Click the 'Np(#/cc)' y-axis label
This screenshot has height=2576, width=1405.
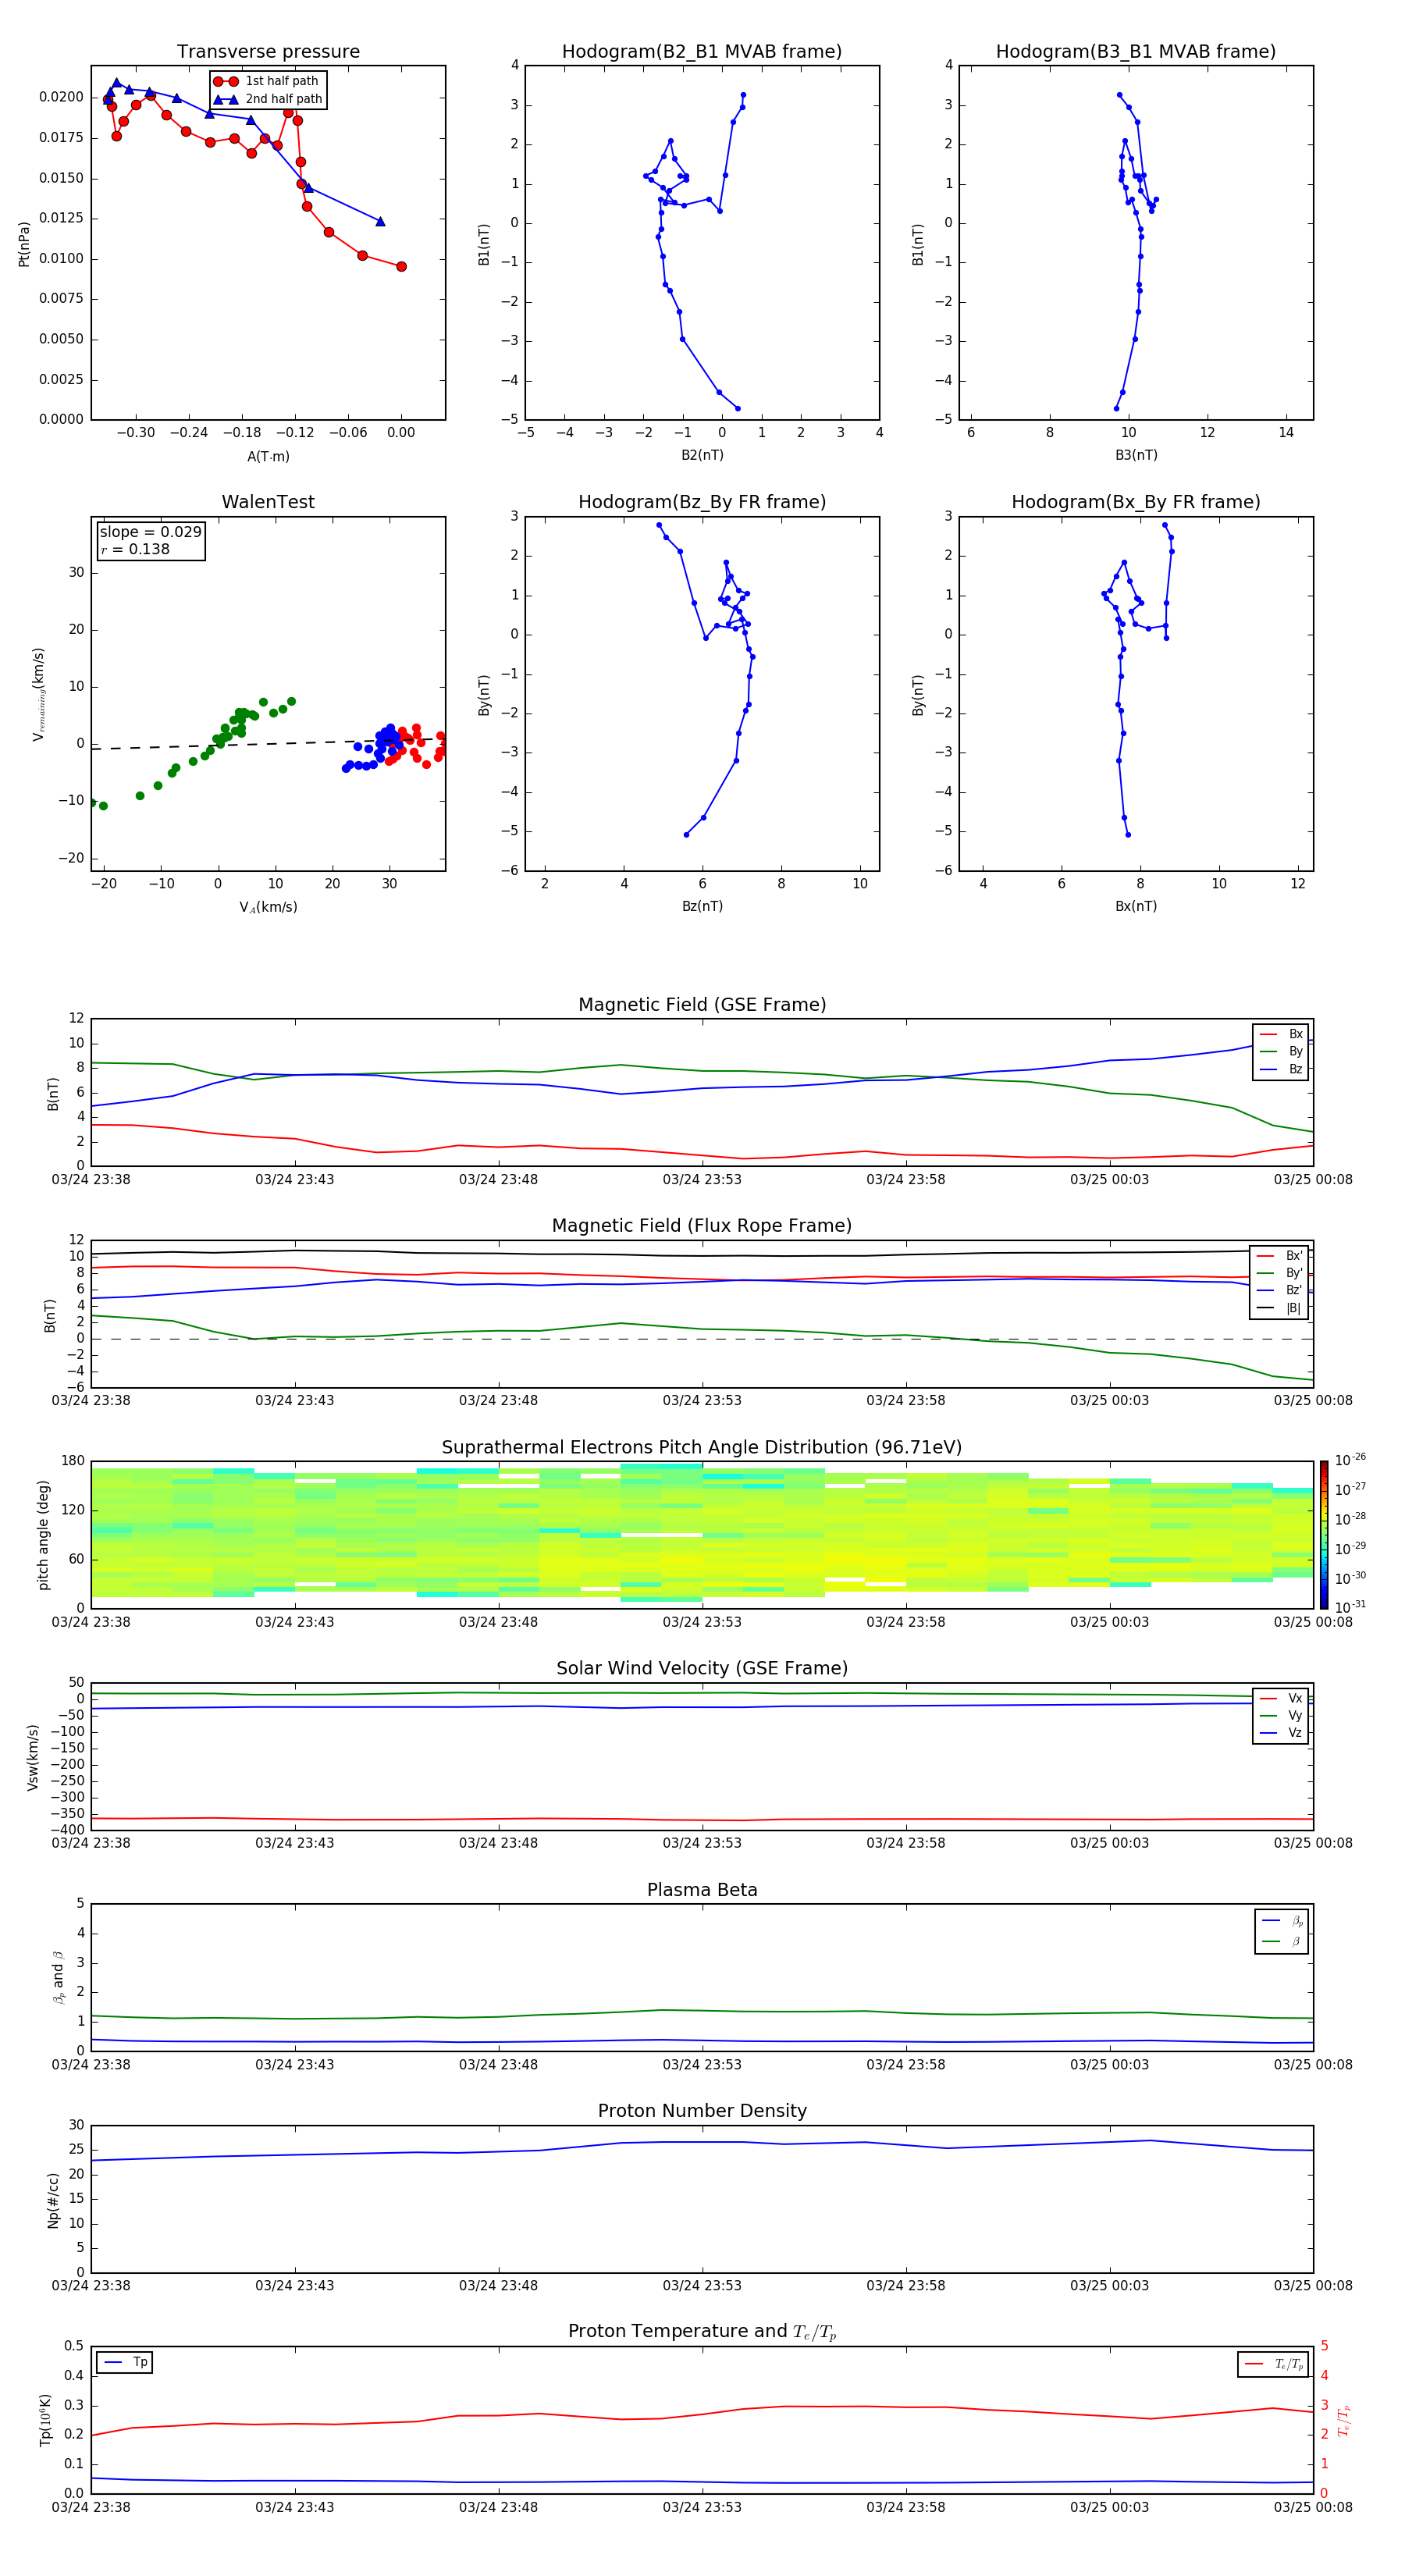click(52, 2199)
